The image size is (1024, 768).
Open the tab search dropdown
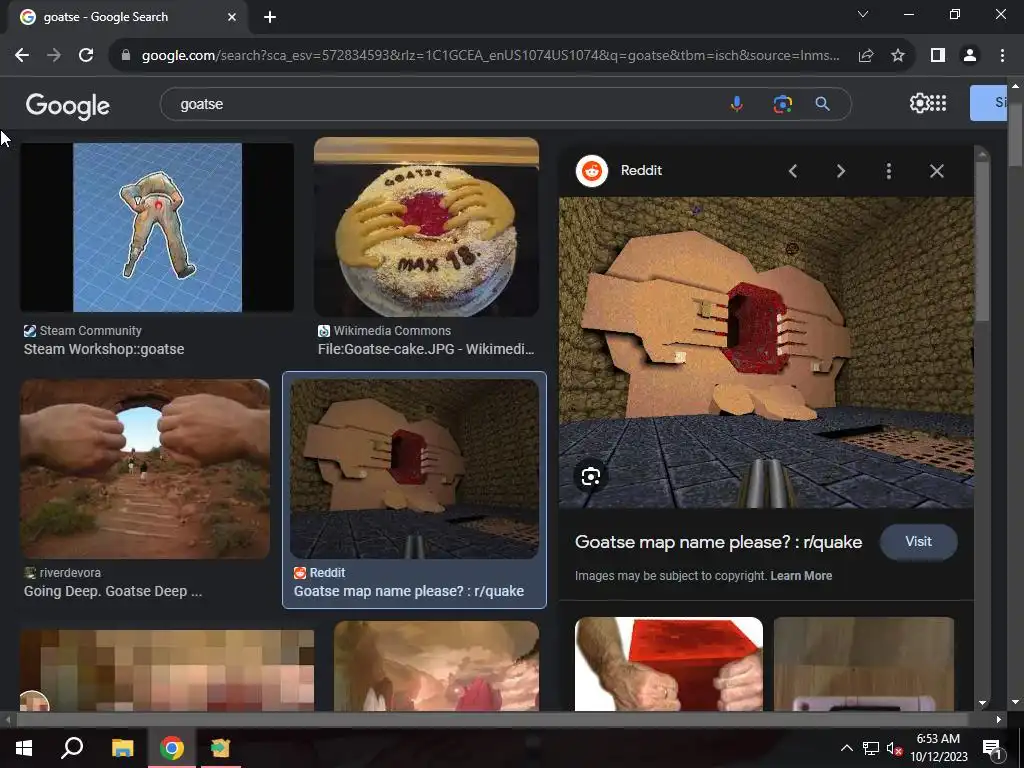point(863,14)
